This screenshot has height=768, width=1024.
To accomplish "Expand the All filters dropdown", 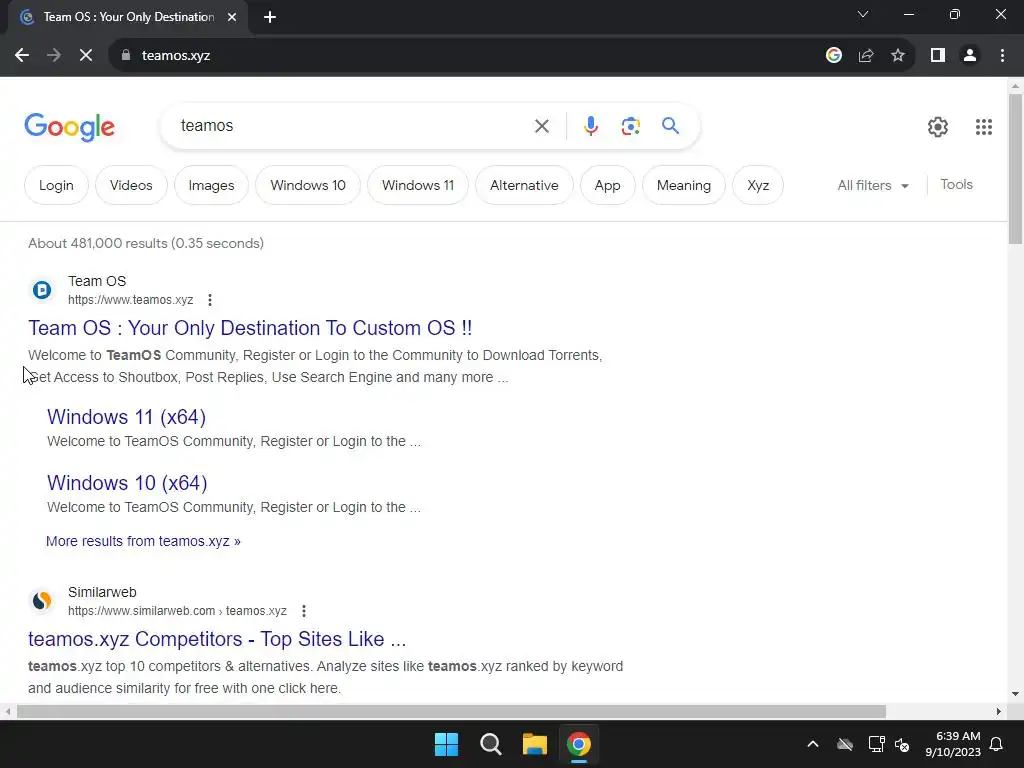I will click(872, 185).
